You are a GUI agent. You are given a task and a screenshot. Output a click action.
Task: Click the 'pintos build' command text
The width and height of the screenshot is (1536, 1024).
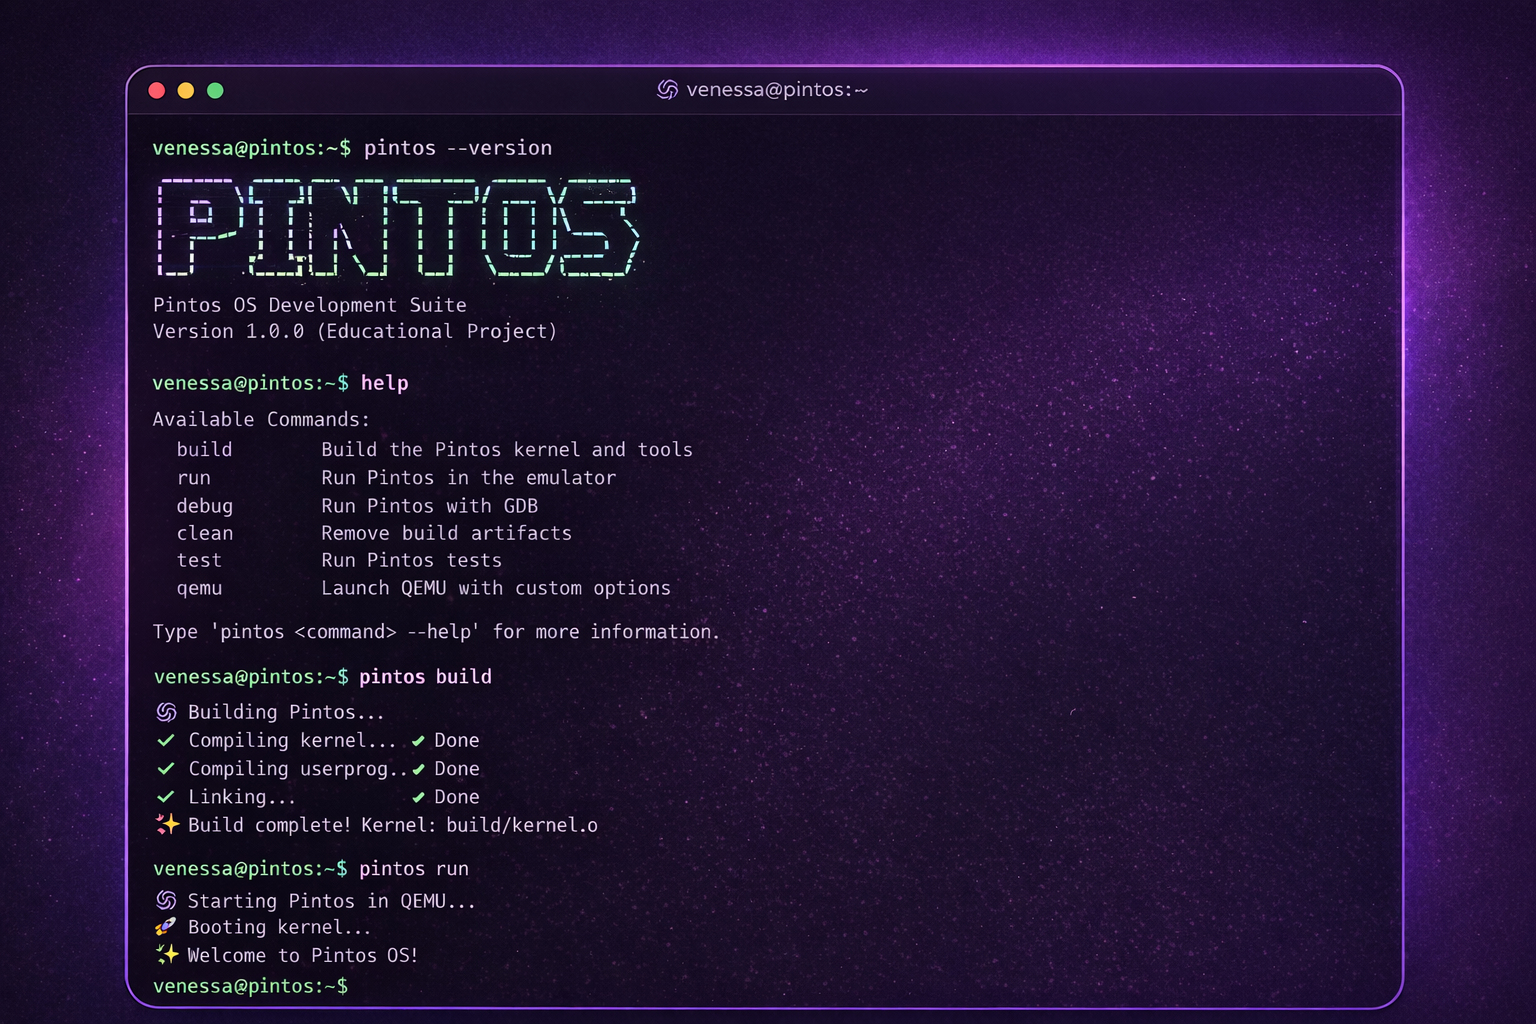[425, 677]
